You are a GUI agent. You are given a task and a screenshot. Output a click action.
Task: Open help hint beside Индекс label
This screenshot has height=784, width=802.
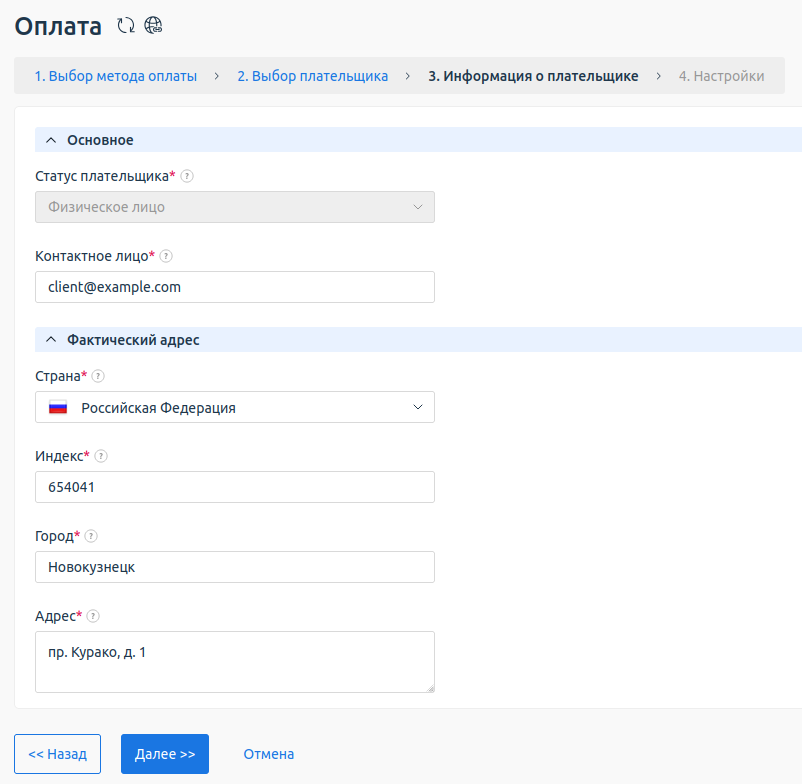pyautogui.click(x=101, y=456)
